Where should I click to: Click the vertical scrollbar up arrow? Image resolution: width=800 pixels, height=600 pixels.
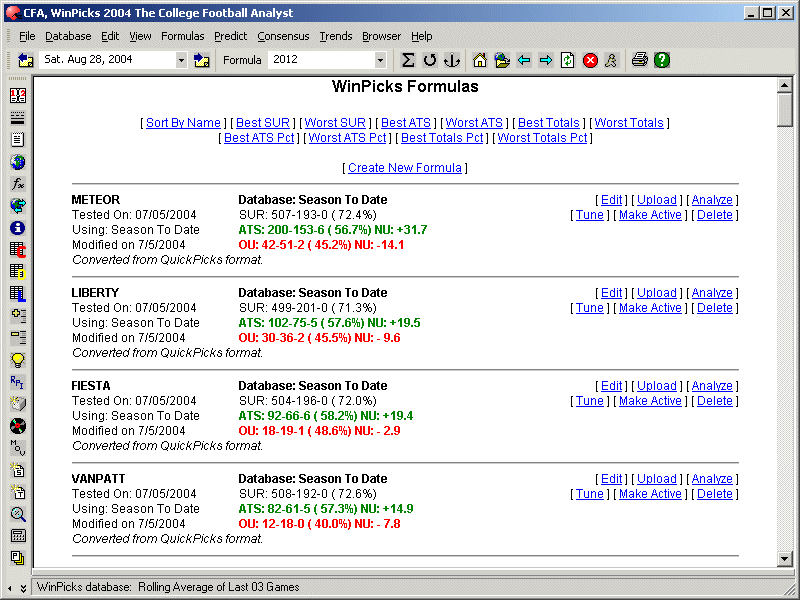pos(785,85)
